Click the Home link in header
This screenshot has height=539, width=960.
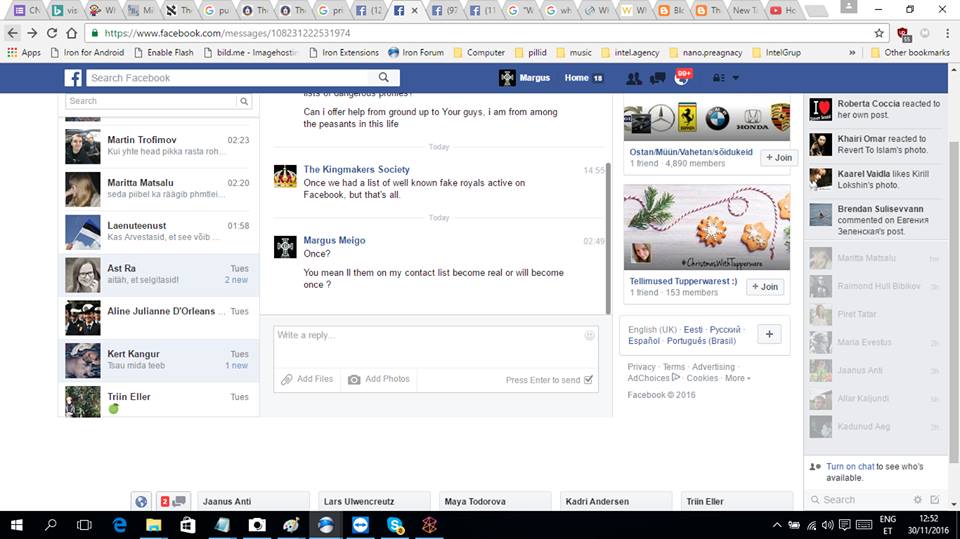click(577, 78)
